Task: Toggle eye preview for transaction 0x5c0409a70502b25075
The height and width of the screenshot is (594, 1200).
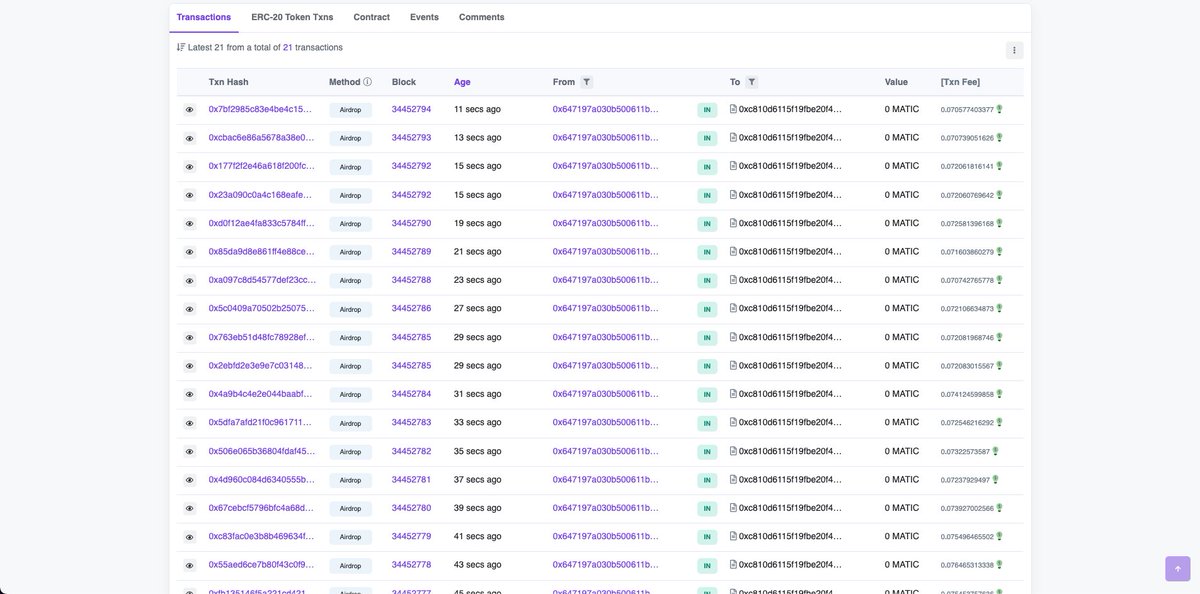Action: coord(189,309)
